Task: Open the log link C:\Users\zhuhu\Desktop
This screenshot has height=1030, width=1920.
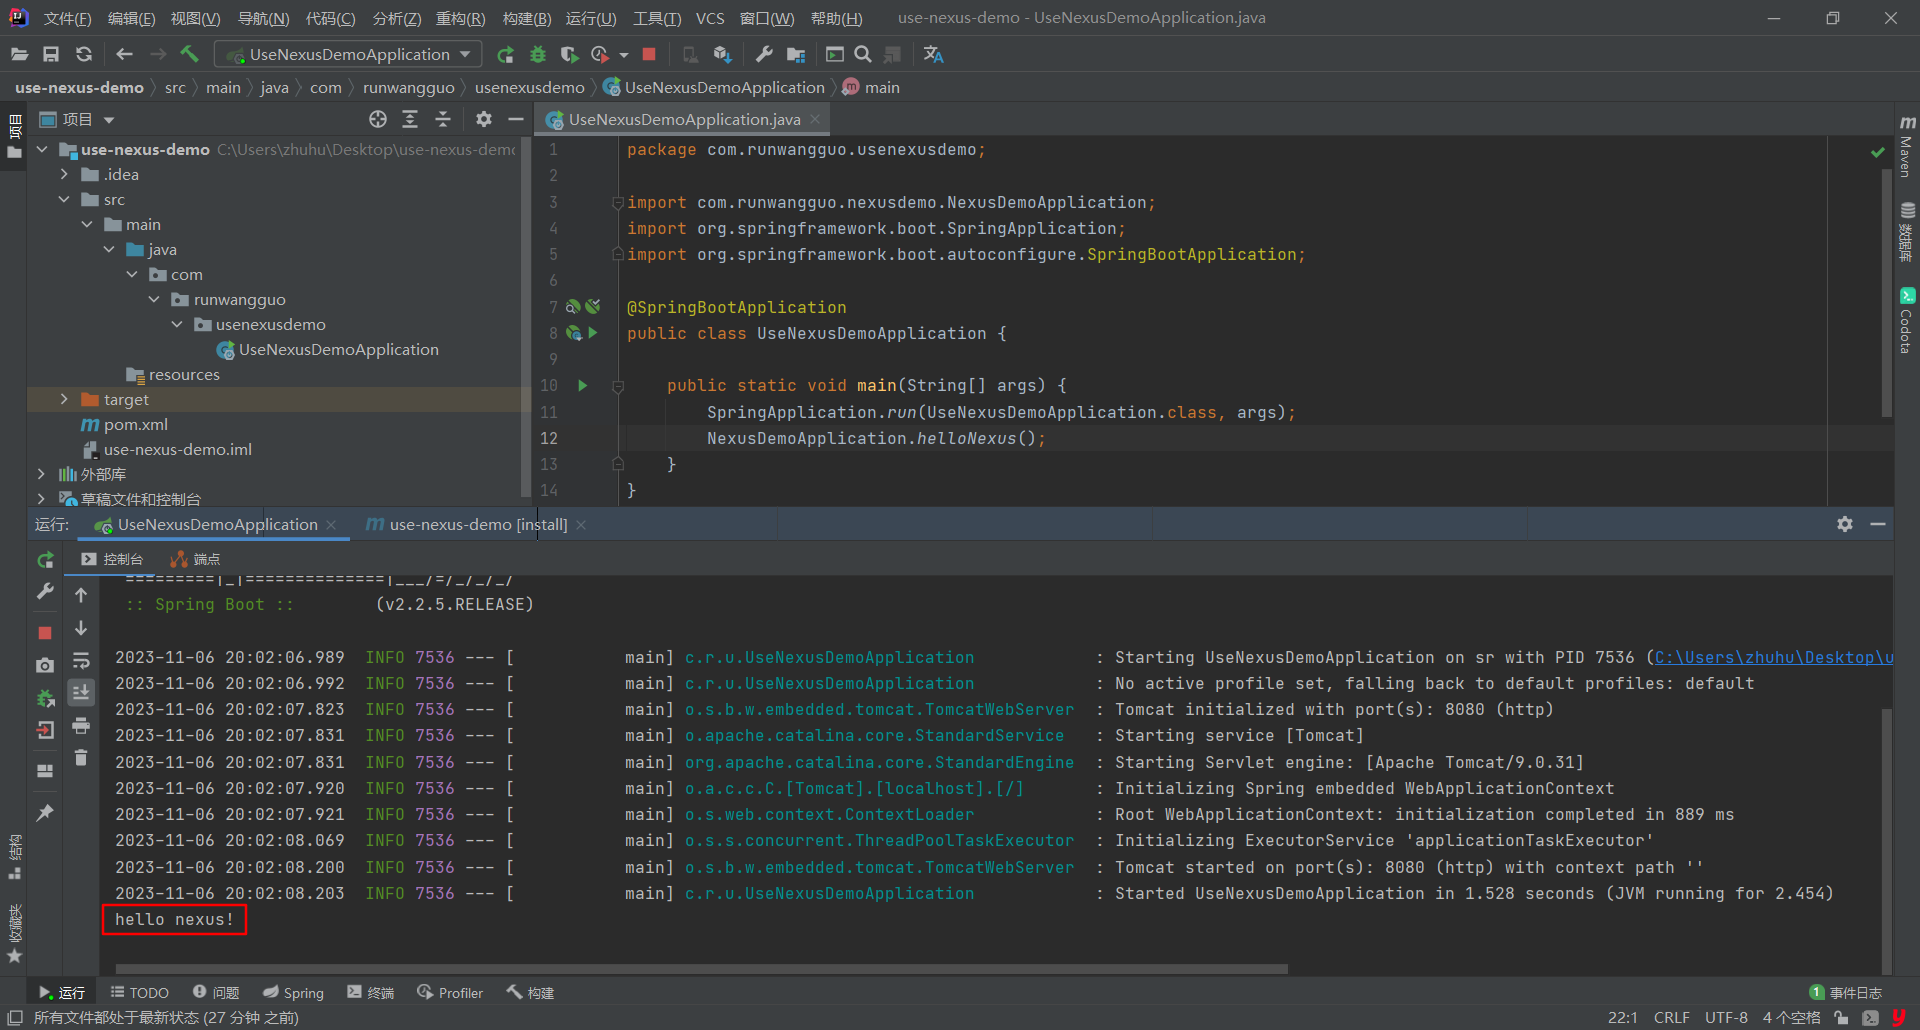Action: 1773,657
